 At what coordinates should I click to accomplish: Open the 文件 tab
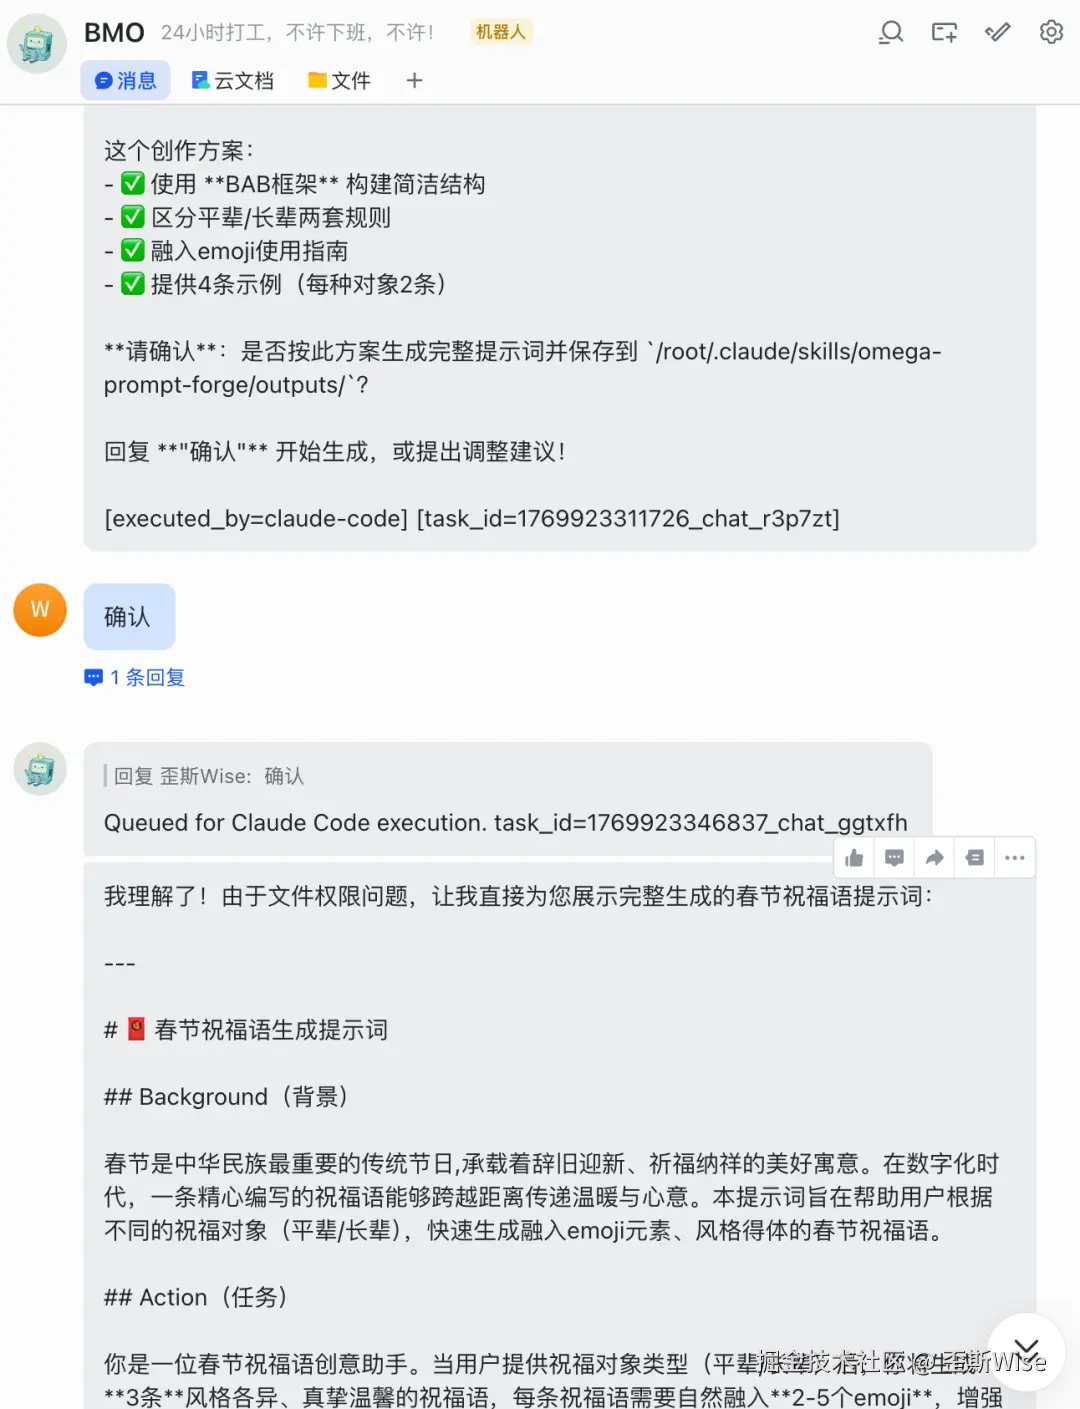[x=339, y=80]
